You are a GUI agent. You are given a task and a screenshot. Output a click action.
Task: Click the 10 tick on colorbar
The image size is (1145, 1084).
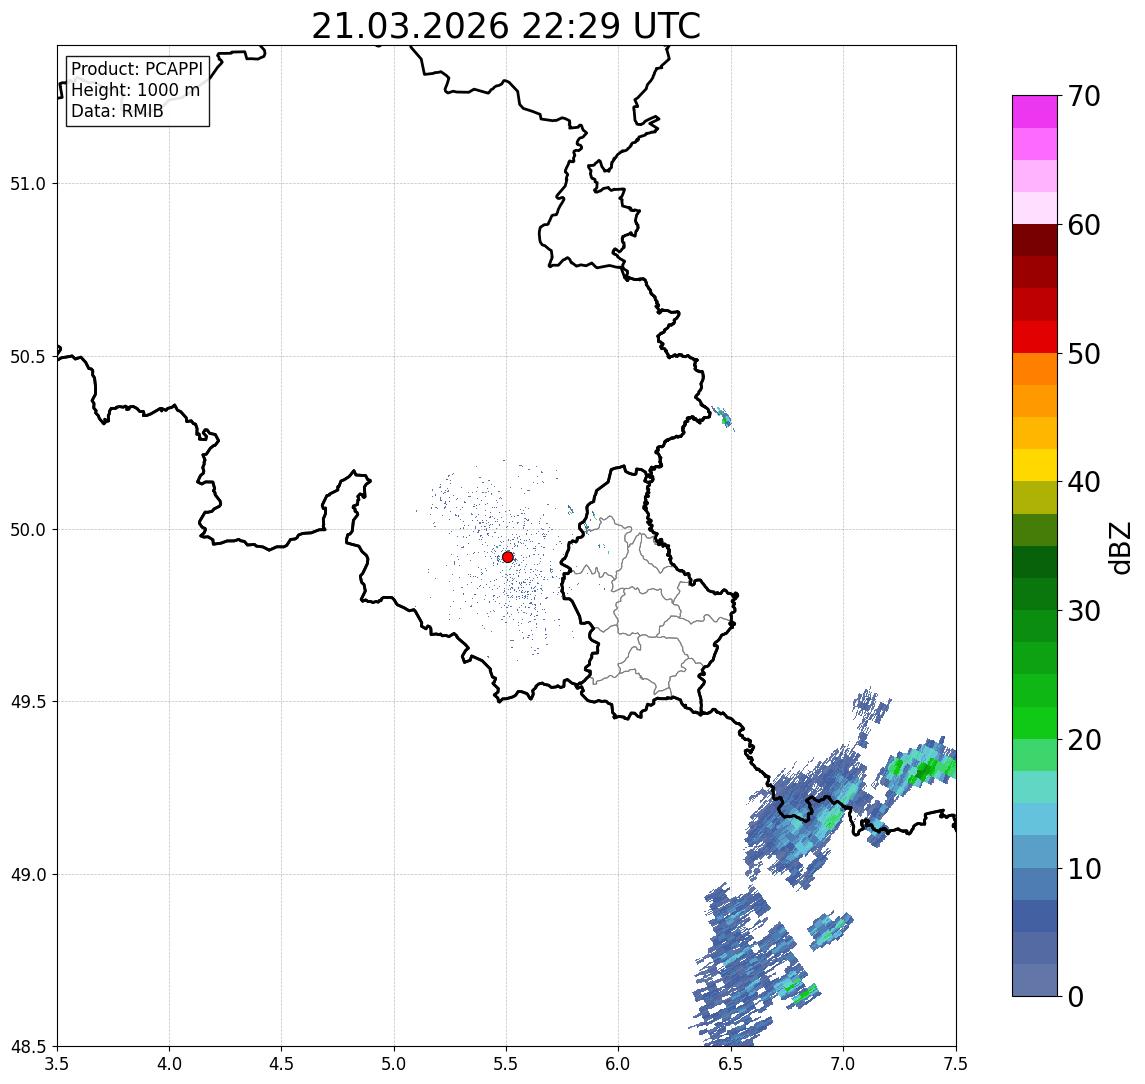[x=1084, y=869]
